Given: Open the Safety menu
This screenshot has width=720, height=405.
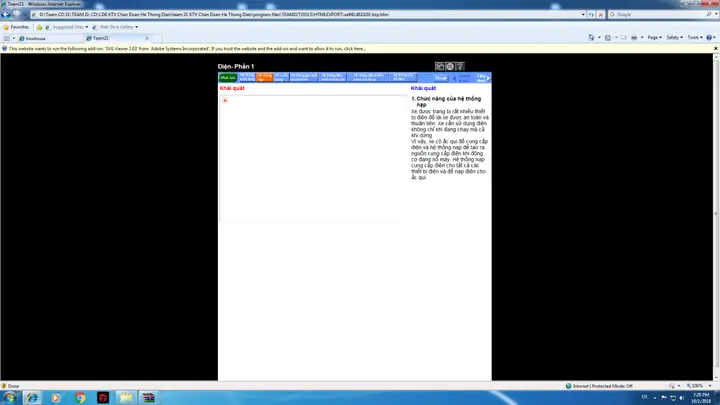Looking at the screenshot, I should click(x=674, y=38).
